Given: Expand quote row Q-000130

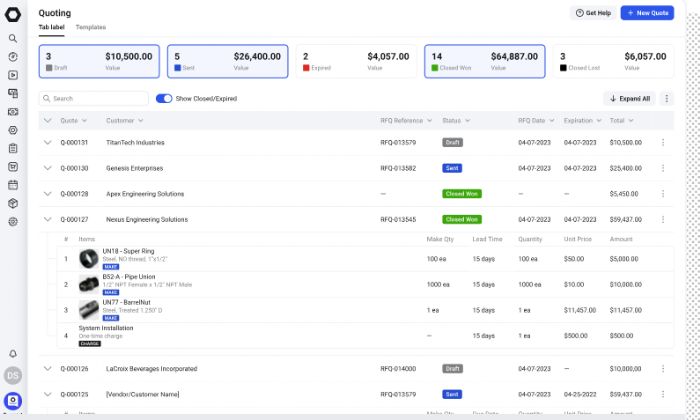Looking at the screenshot, I should tap(48, 168).
